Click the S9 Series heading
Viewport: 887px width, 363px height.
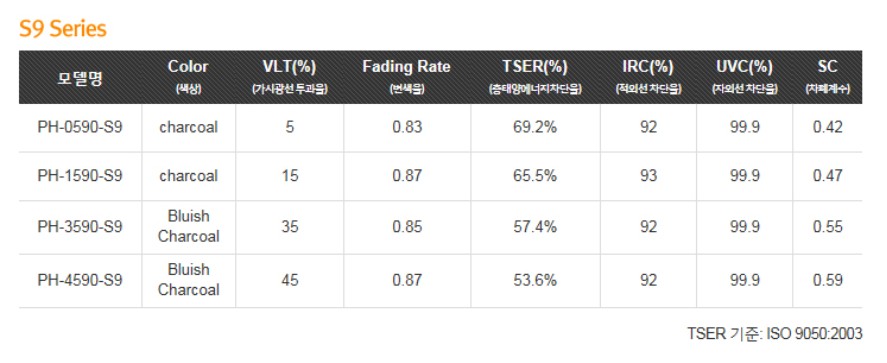[63, 29]
